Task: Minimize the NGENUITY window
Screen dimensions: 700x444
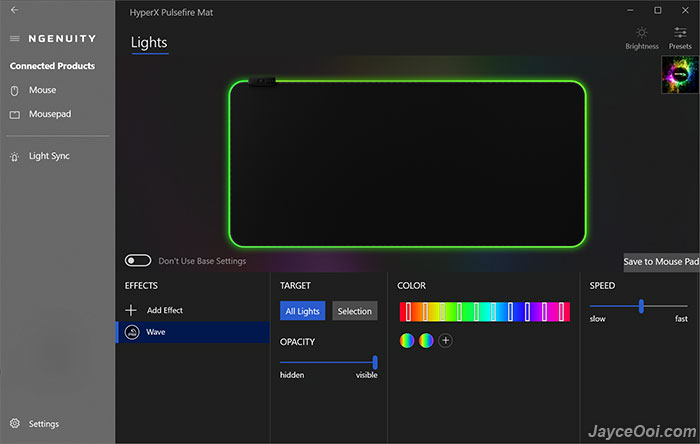Action: (x=630, y=10)
